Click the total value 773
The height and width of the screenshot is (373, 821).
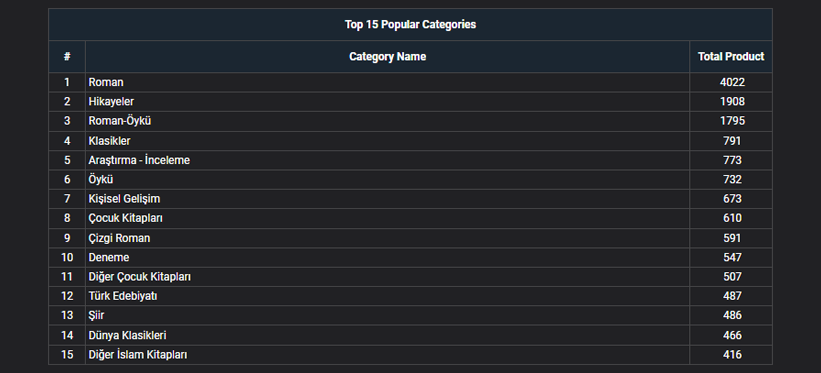click(732, 160)
